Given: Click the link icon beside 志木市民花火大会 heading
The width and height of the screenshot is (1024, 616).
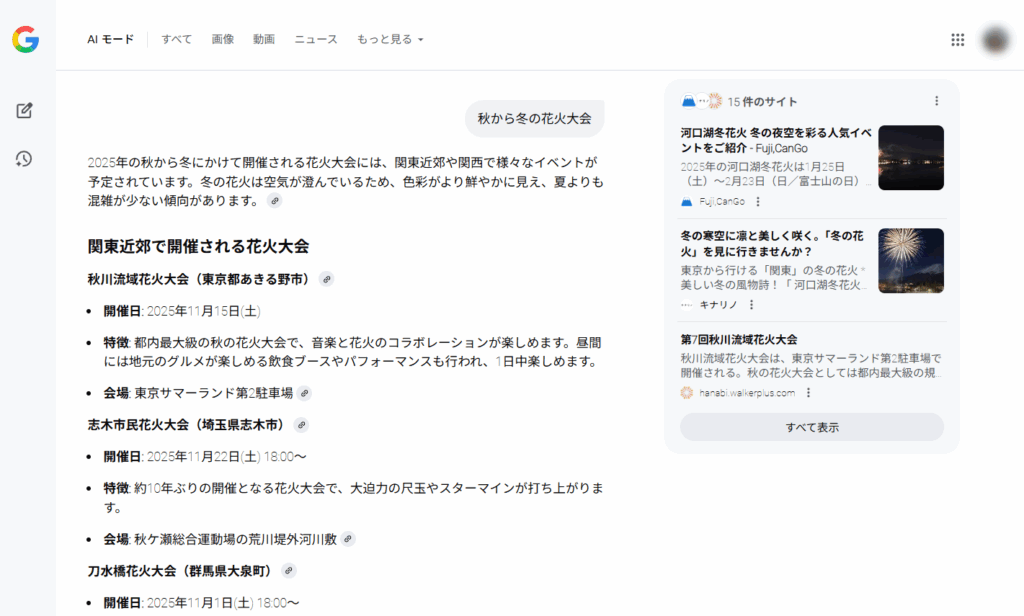Looking at the screenshot, I should (301, 425).
